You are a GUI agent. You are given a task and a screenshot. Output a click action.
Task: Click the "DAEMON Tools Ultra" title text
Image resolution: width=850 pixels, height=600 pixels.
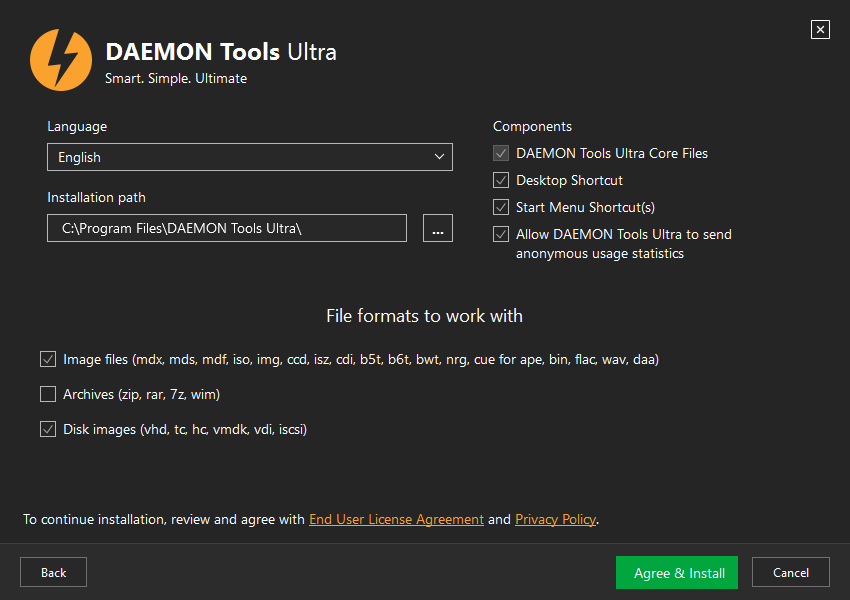[221, 52]
